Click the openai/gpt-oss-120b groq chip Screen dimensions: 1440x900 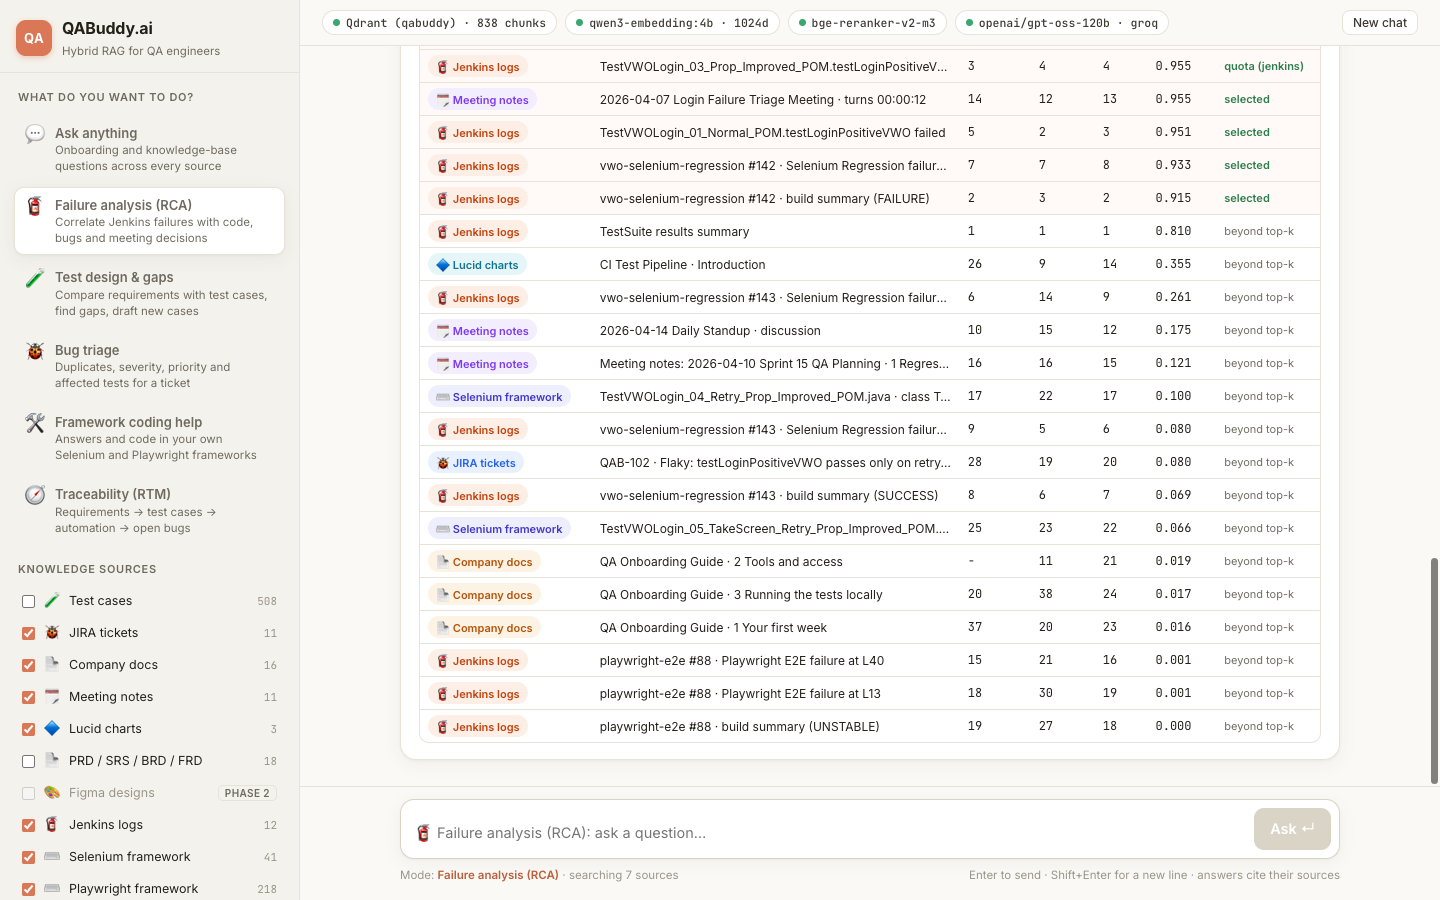click(x=1061, y=23)
